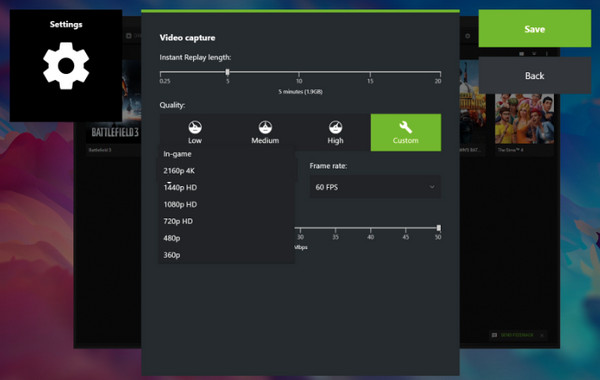Screen dimensions: 600x380
Task: Open the Frame rate dropdown showing 60 FPS
Action: point(375,187)
